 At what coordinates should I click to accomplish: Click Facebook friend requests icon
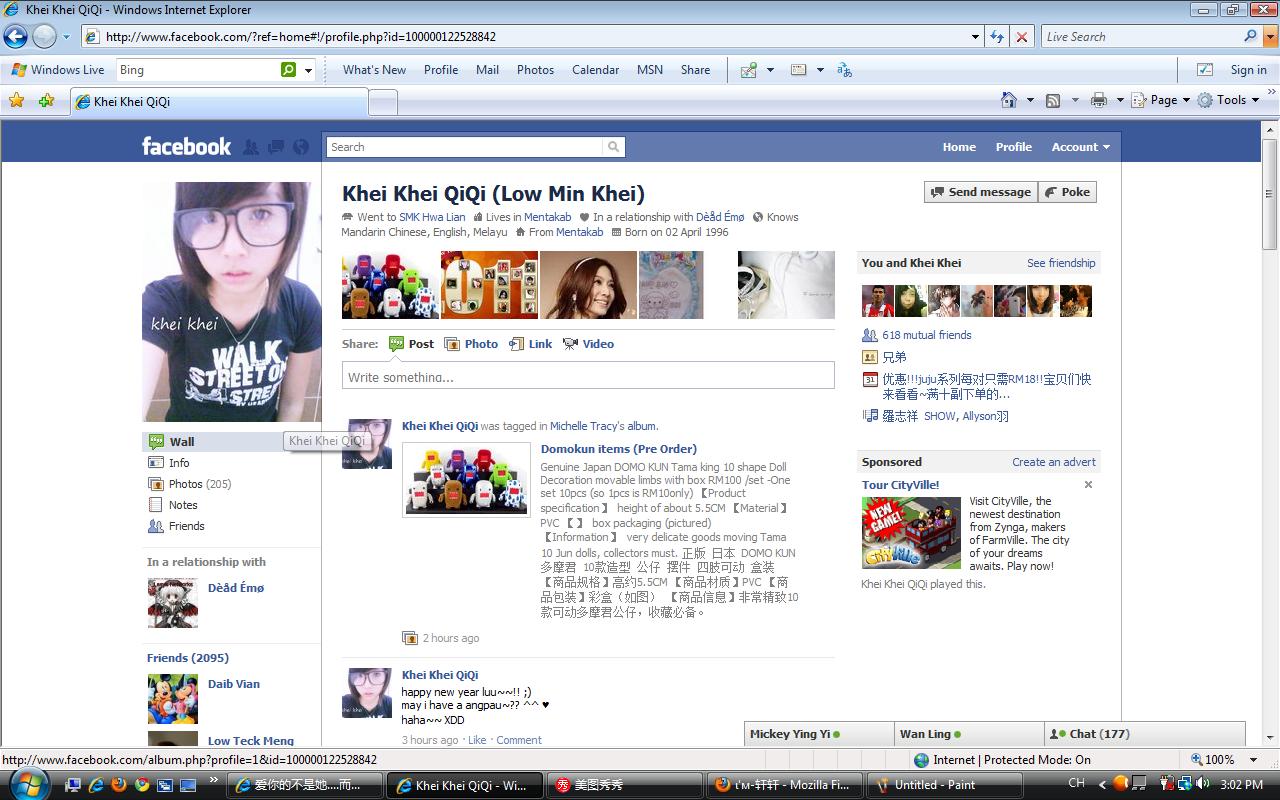(251, 147)
